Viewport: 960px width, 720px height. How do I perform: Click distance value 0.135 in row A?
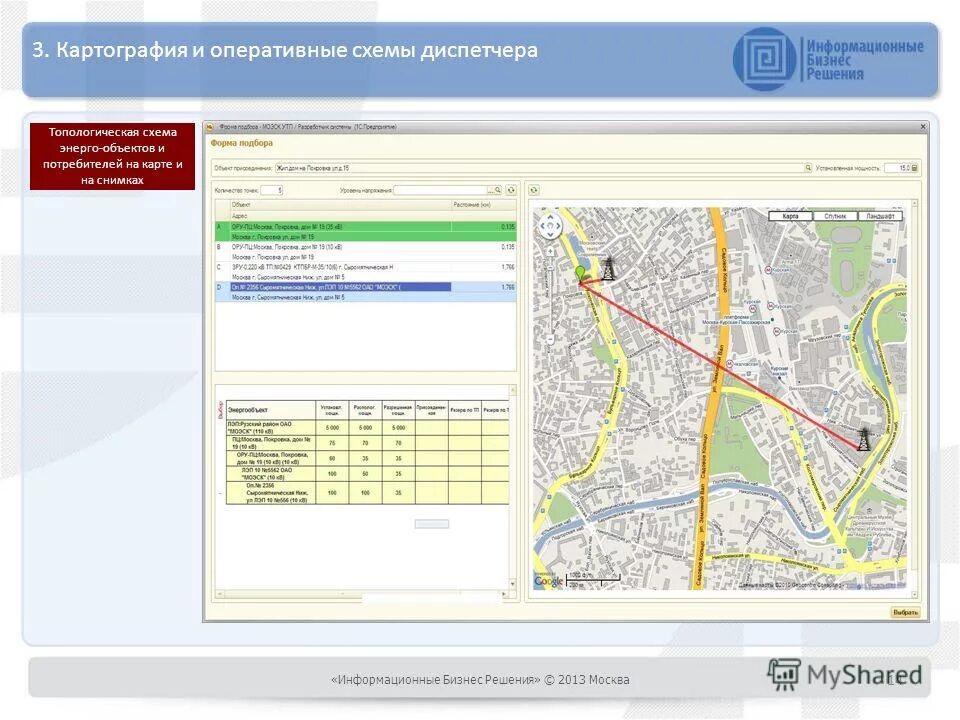(508, 227)
